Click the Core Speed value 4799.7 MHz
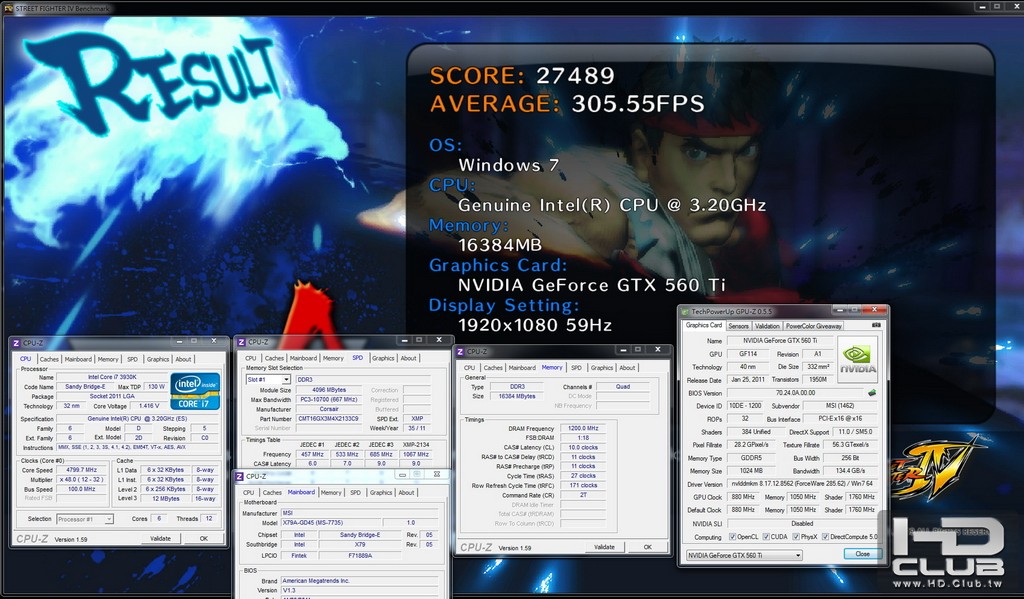This screenshot has height=599, width=1024. (82, 470)
